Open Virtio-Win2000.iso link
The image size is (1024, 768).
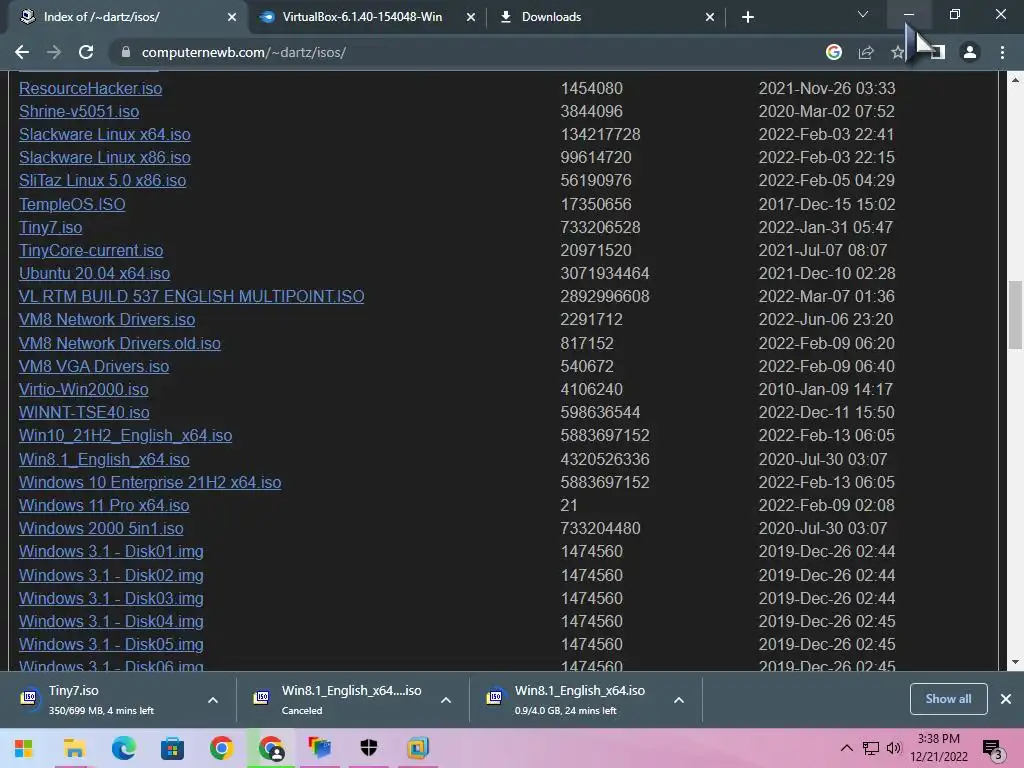84,389
